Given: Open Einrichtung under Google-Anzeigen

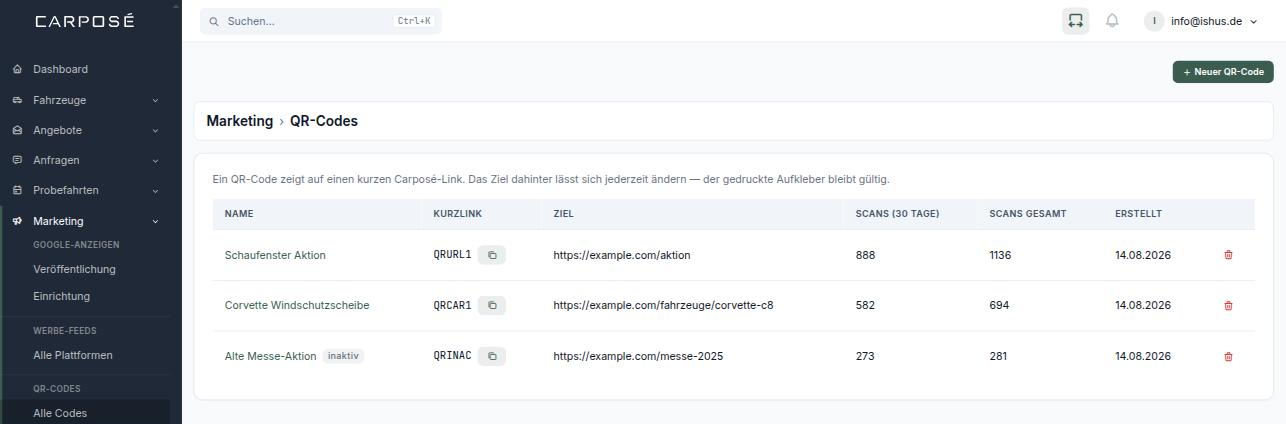Looking at the screenshot, I should 61,296.
